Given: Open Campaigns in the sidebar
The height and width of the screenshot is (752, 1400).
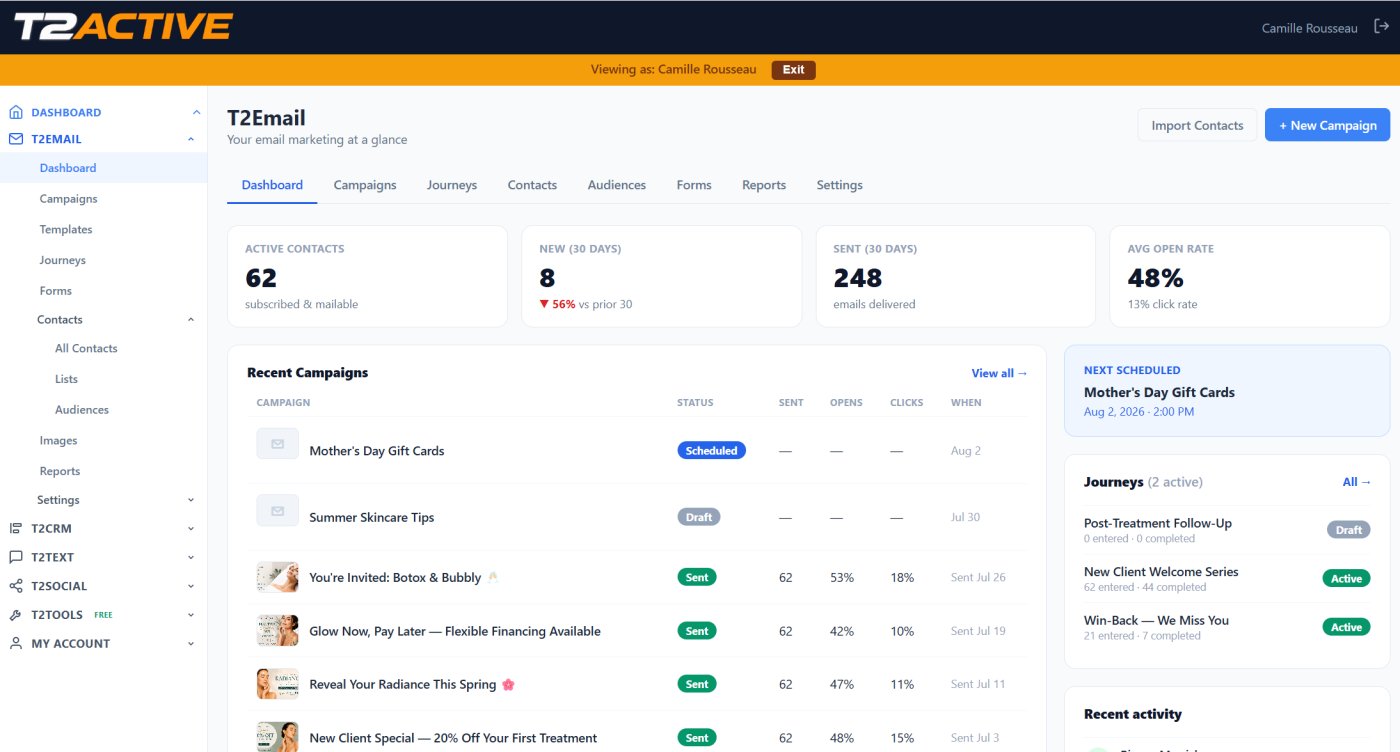Looking at the screenshot, I should point(68,199).
